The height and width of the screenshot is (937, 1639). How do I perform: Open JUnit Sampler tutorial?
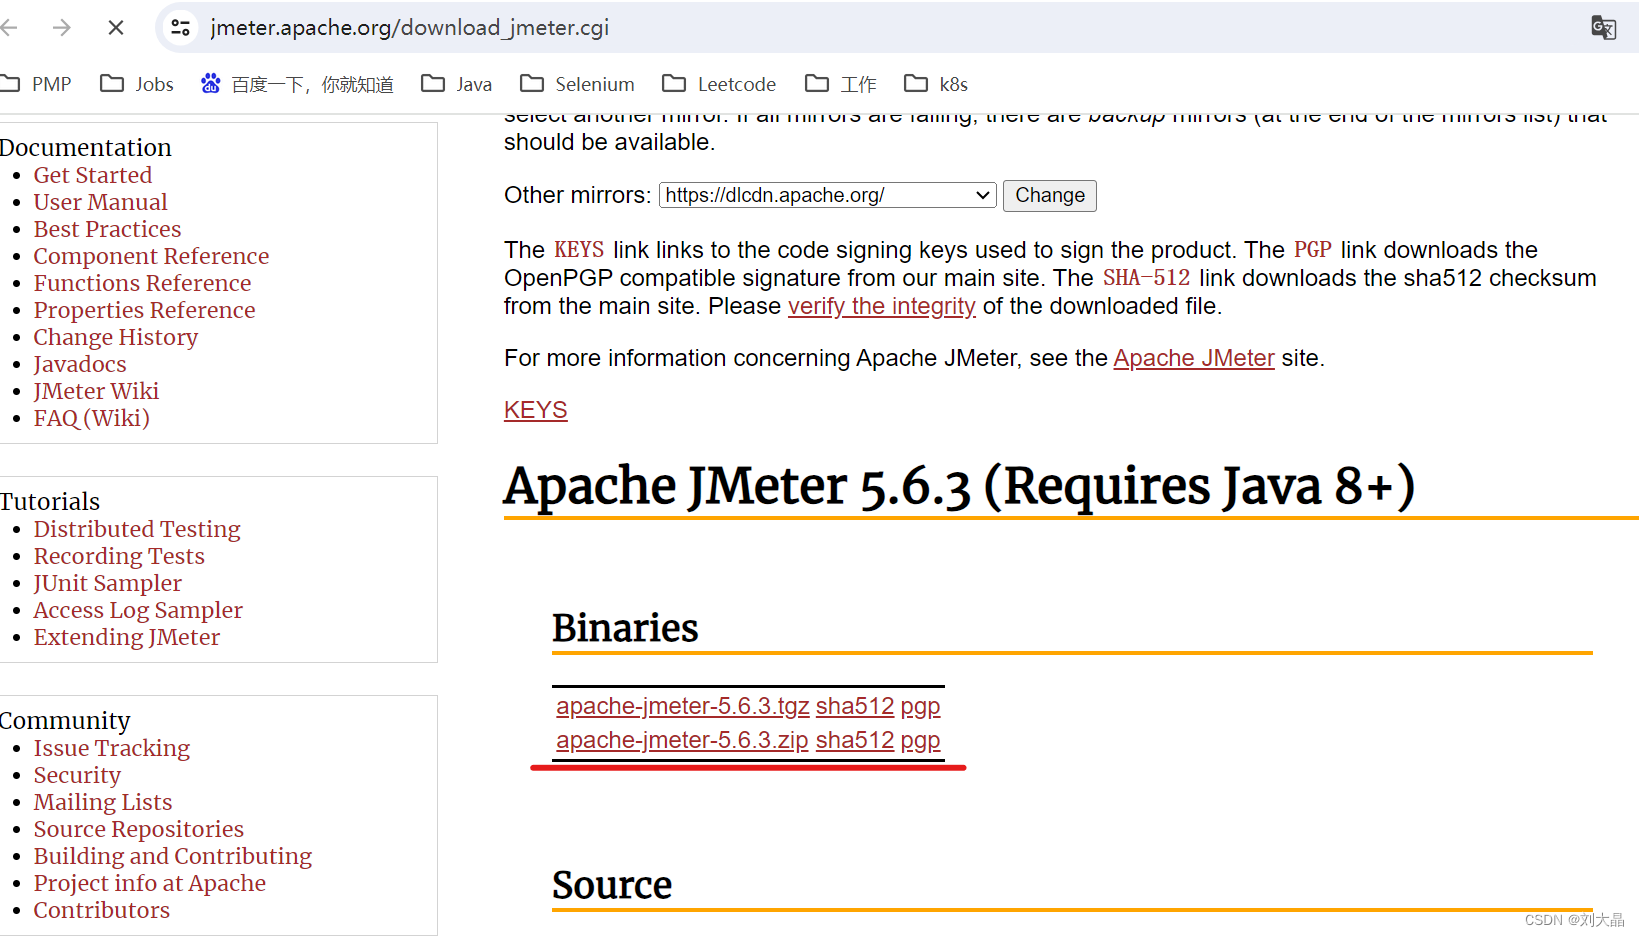tap(107, 583)
